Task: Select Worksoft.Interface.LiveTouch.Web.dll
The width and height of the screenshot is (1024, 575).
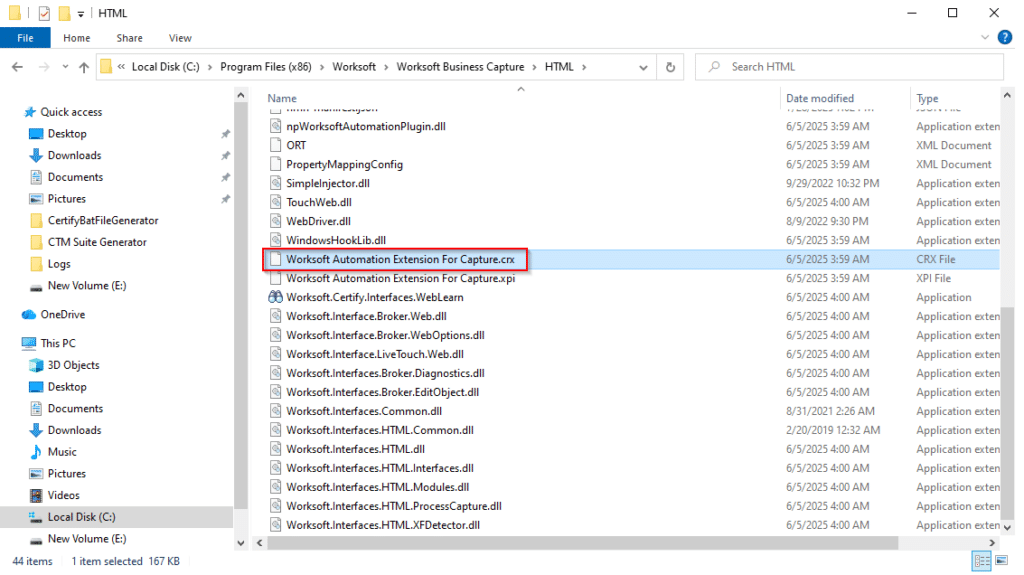Action: tap(375, 354)
